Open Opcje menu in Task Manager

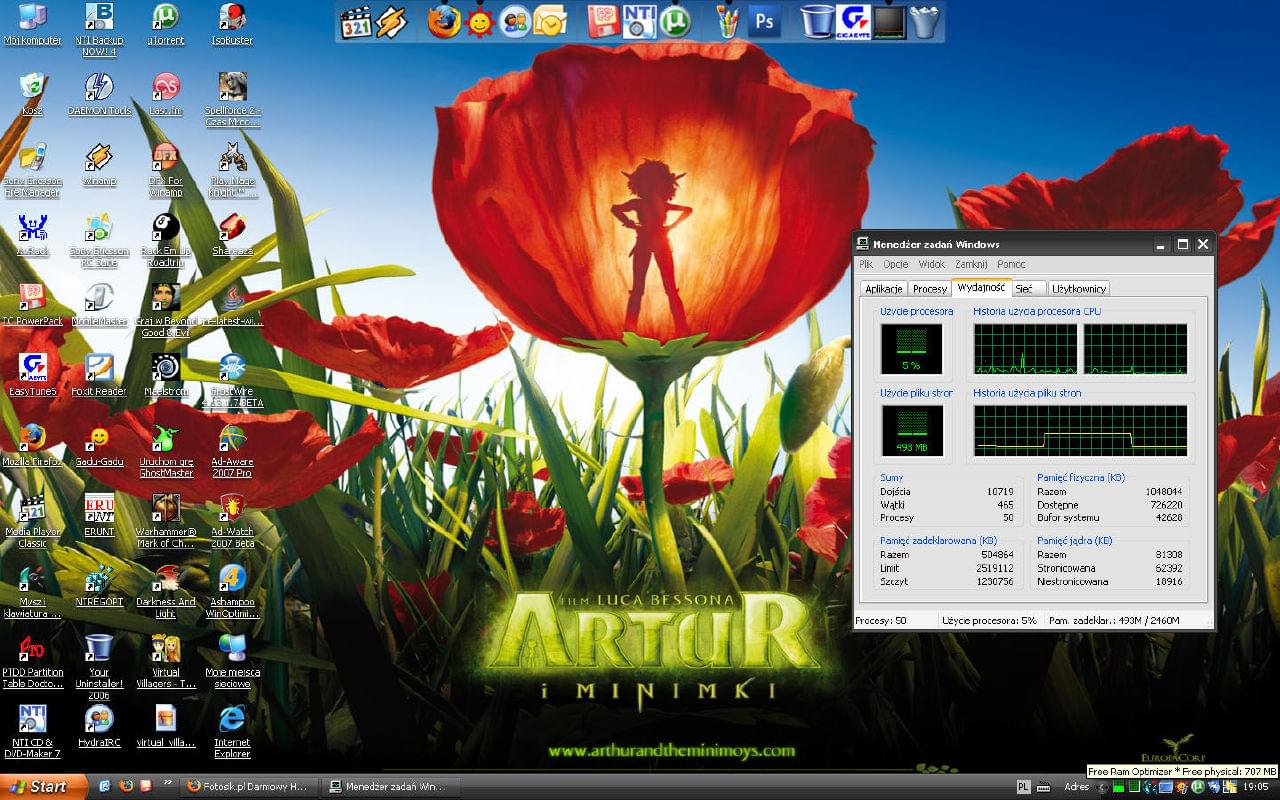coord(895,265)
